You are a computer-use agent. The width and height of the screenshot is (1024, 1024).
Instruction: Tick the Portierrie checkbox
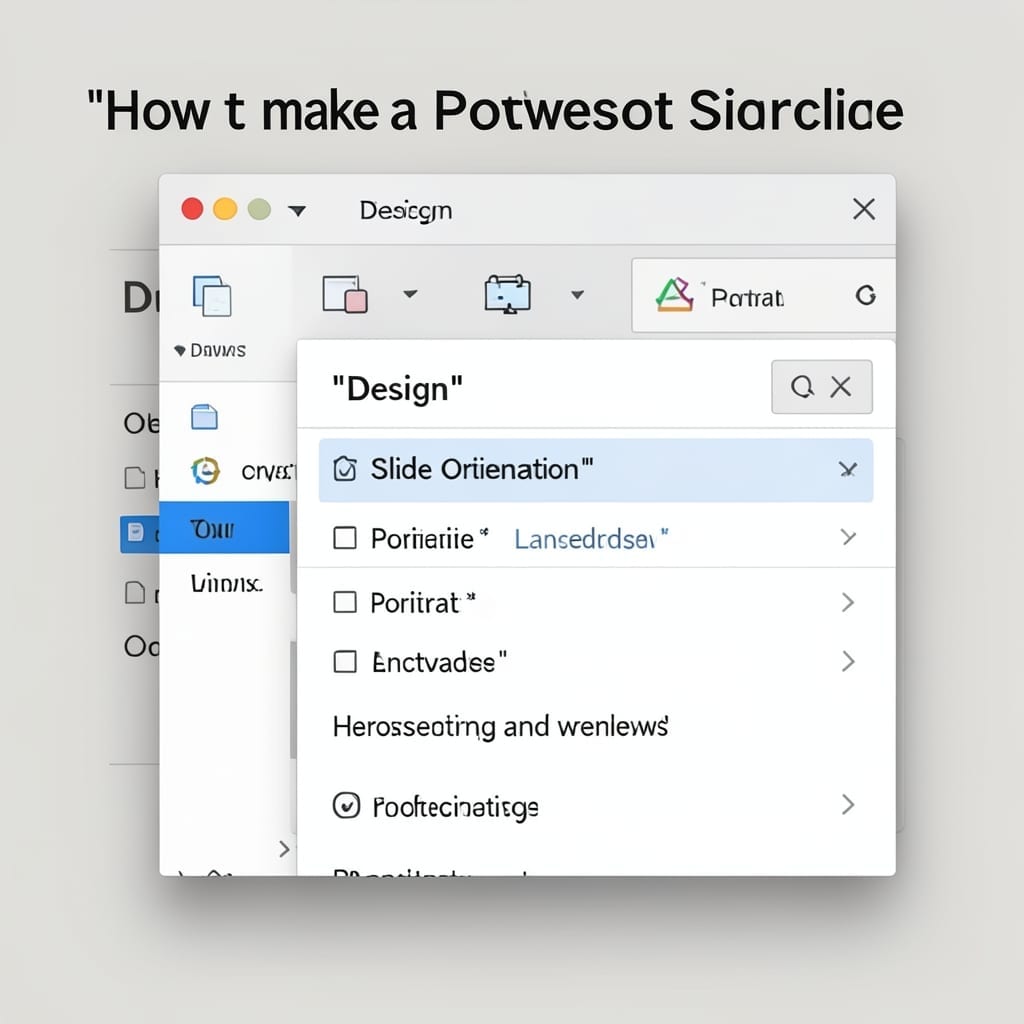(x=345, y=539)
